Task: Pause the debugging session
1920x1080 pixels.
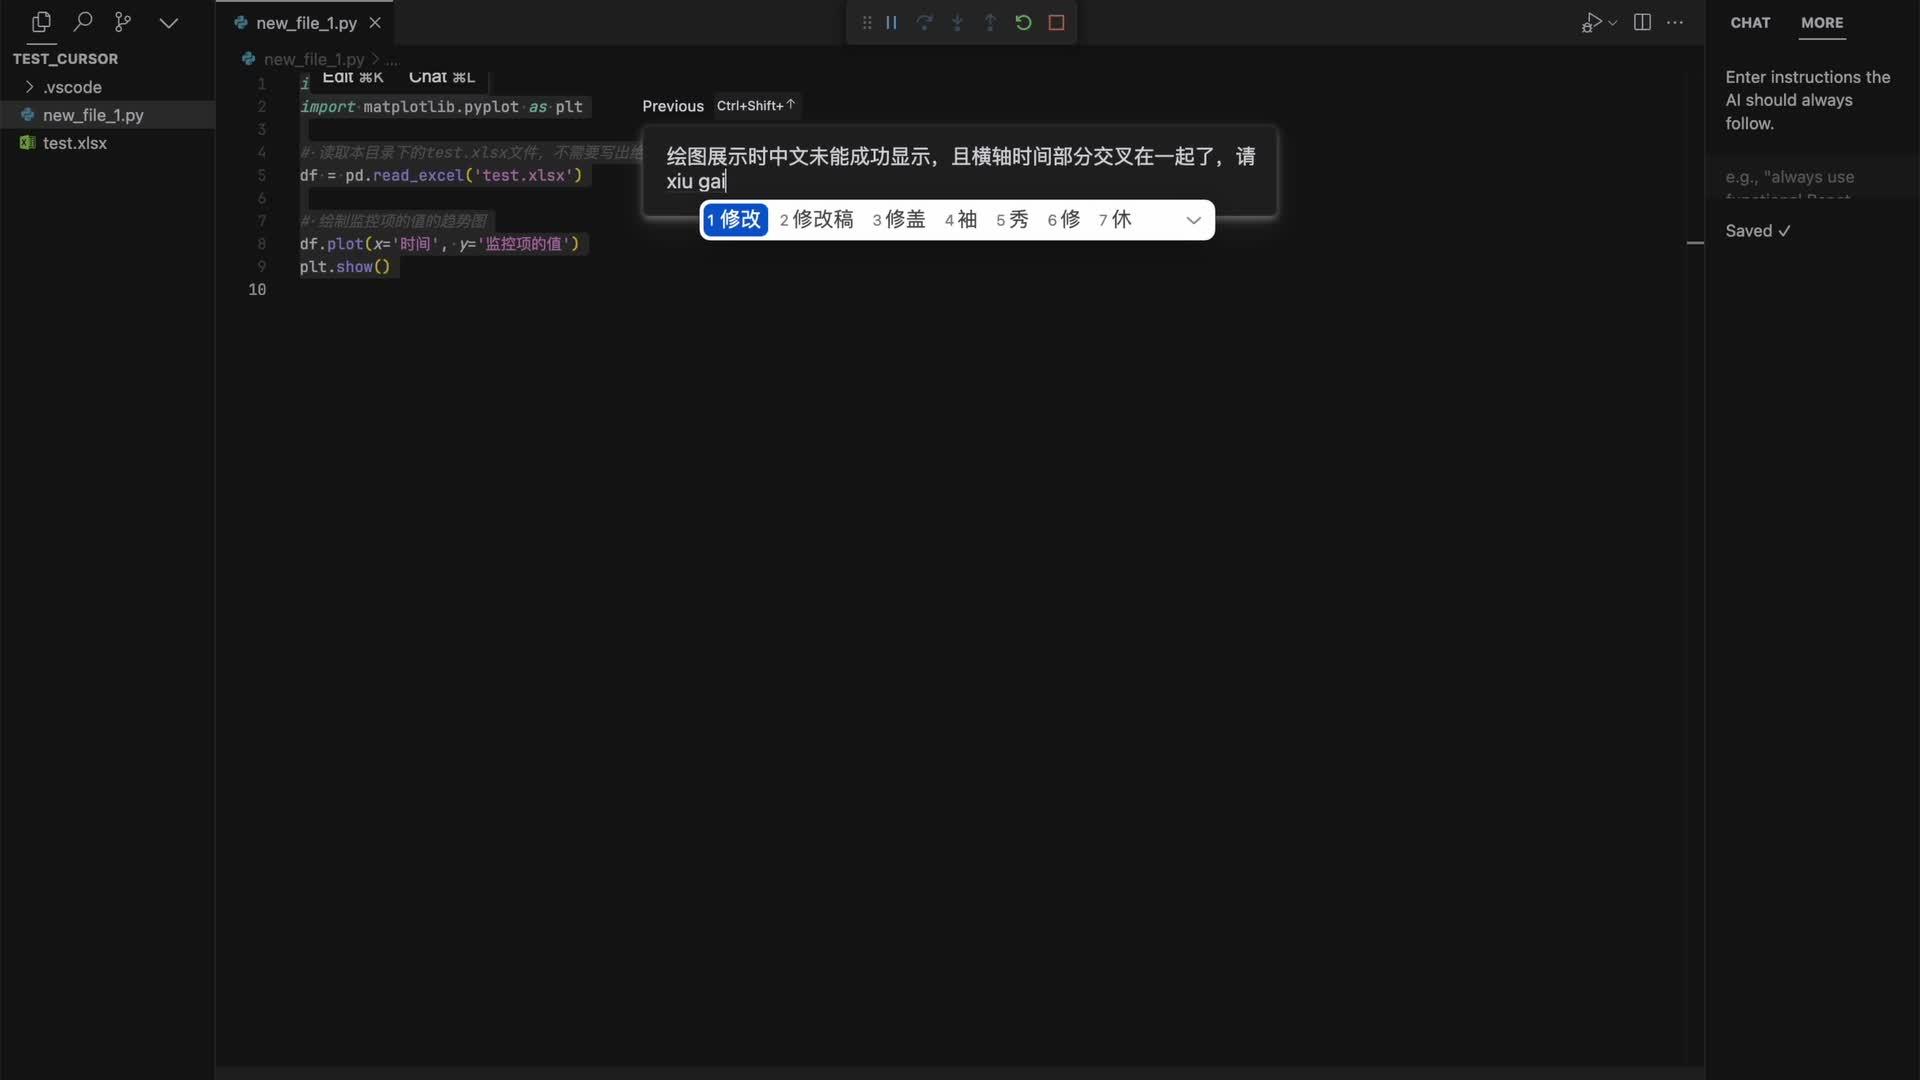Action: [x=891, y=23]
